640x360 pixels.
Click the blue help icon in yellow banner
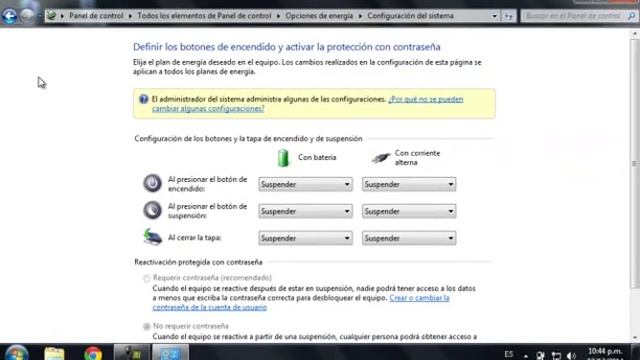(x=143, y=99)
